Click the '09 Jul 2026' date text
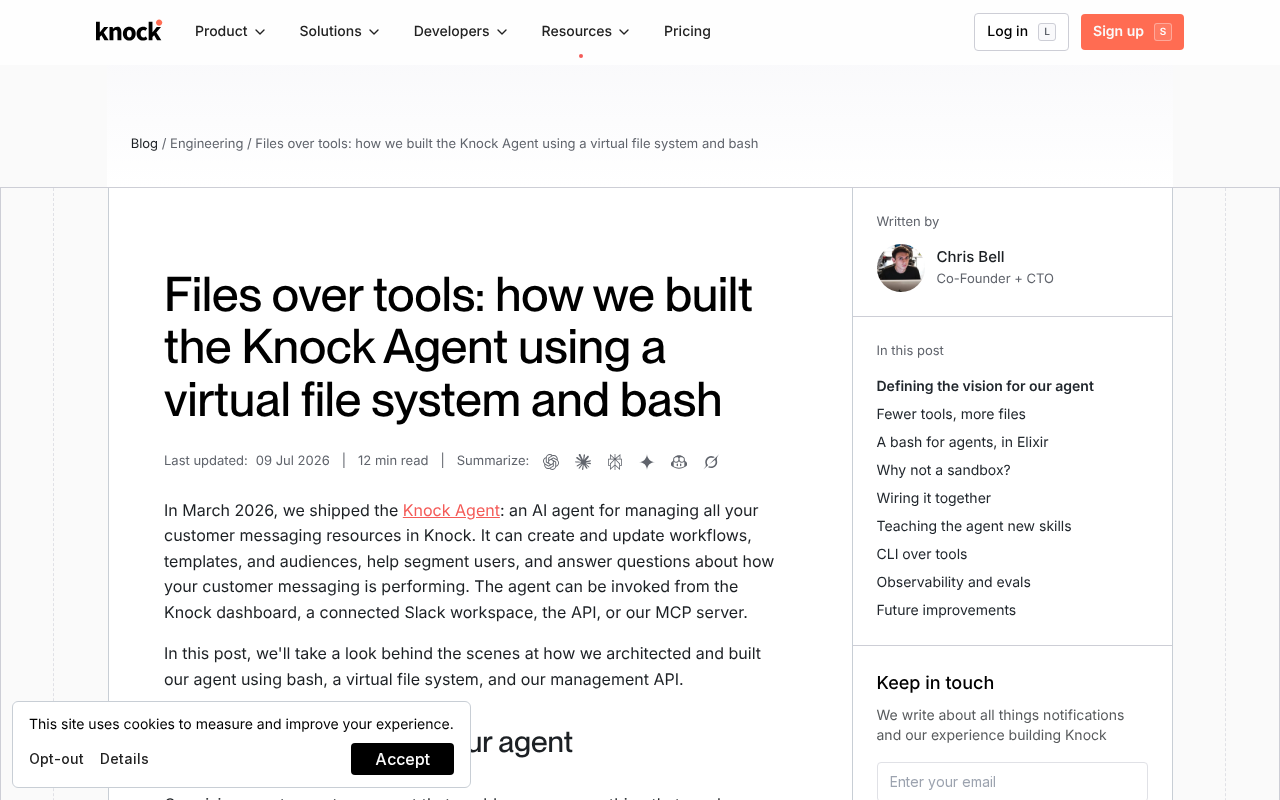 (292, 461)
